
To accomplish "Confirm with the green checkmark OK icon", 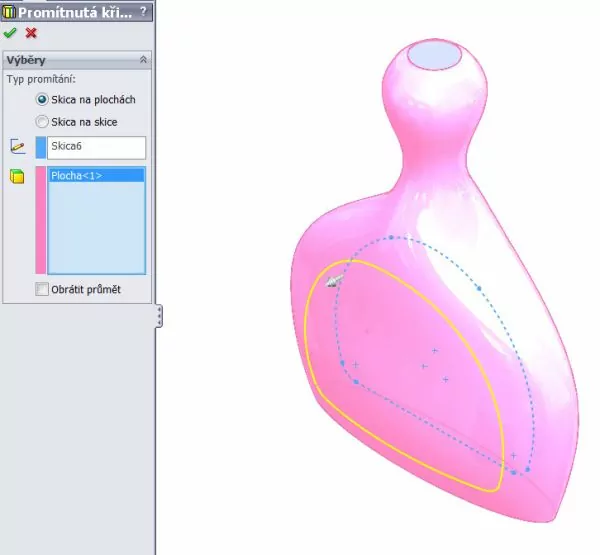I will click(x=10, y=32).
